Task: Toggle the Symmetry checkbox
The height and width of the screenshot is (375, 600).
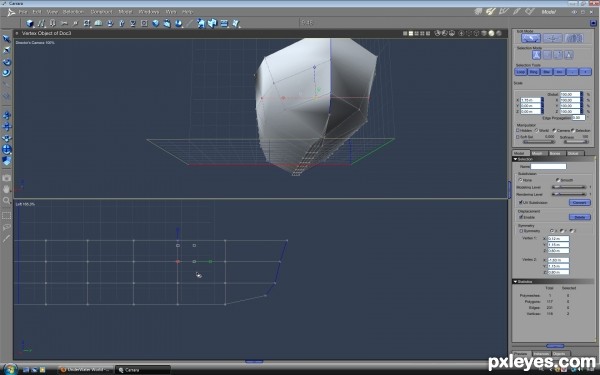Action: (521, 231)
